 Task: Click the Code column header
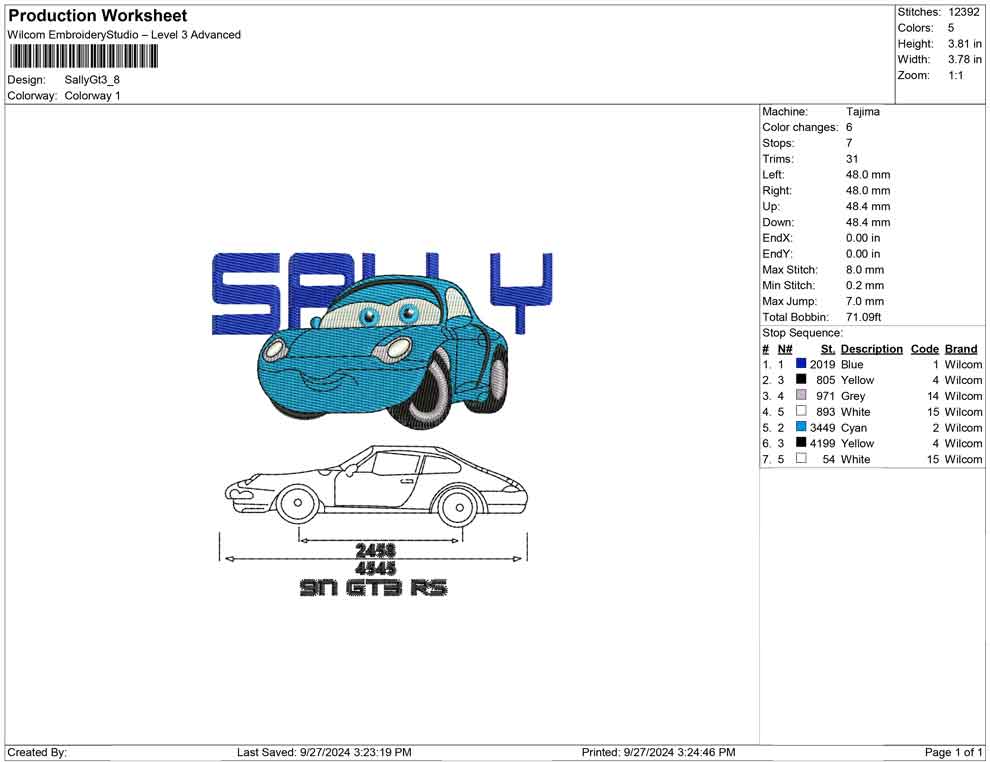tap(924, 349)
